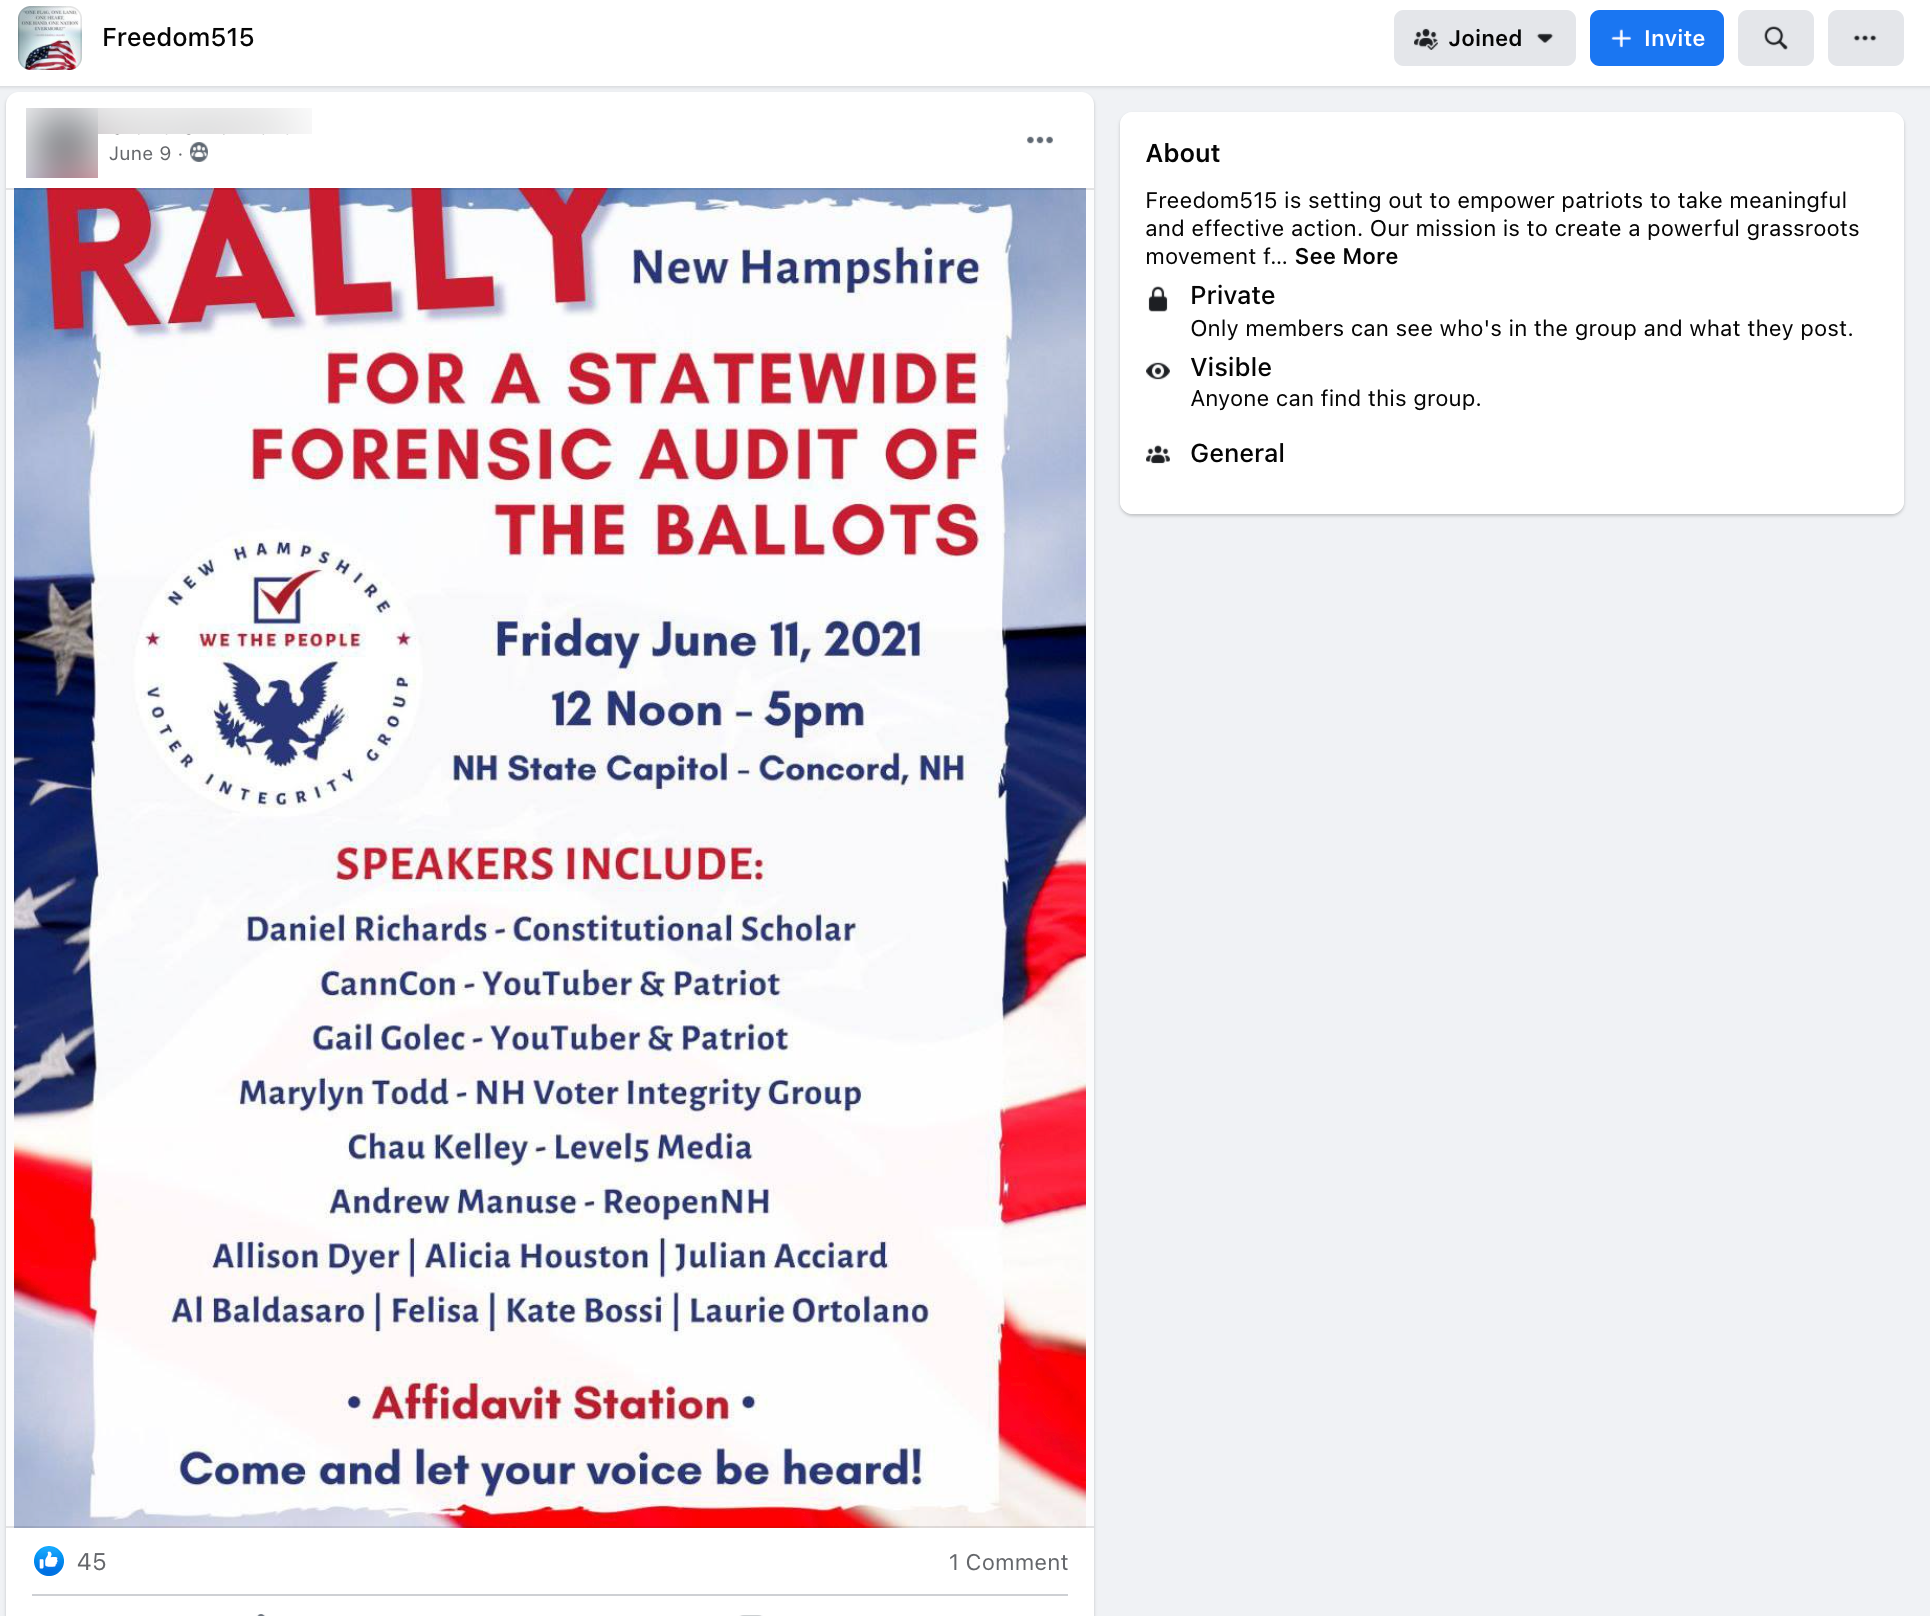Open the post options ellipsis menu

coord(1040,140)
